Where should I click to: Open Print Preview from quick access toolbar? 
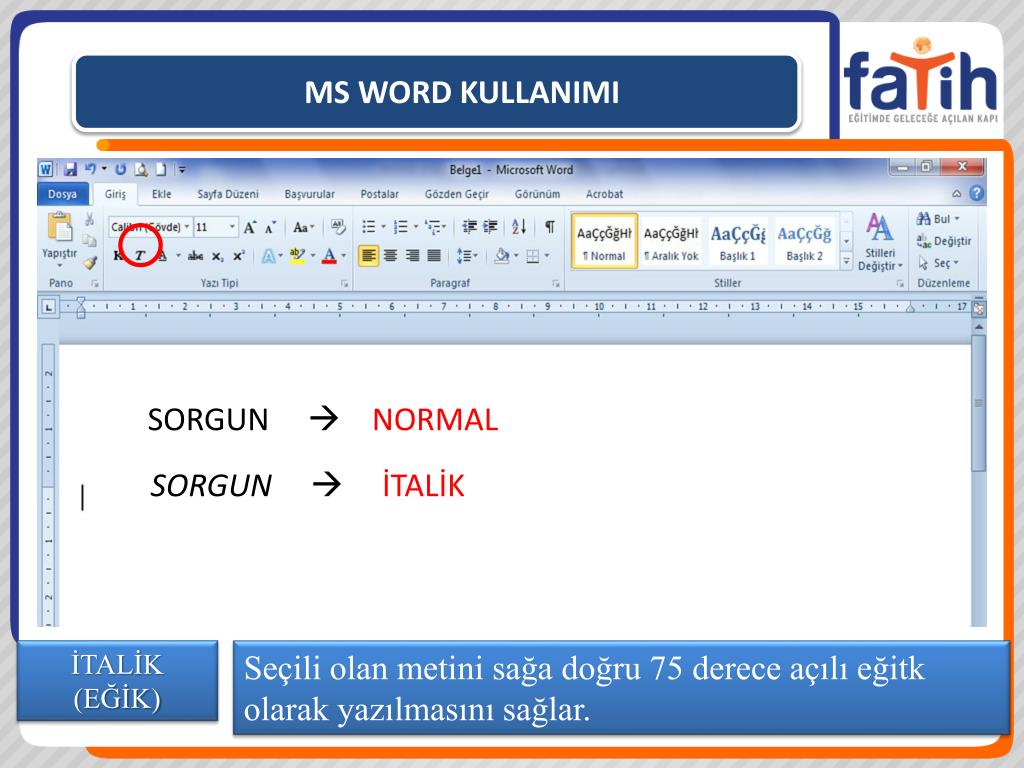coord(141,170)
